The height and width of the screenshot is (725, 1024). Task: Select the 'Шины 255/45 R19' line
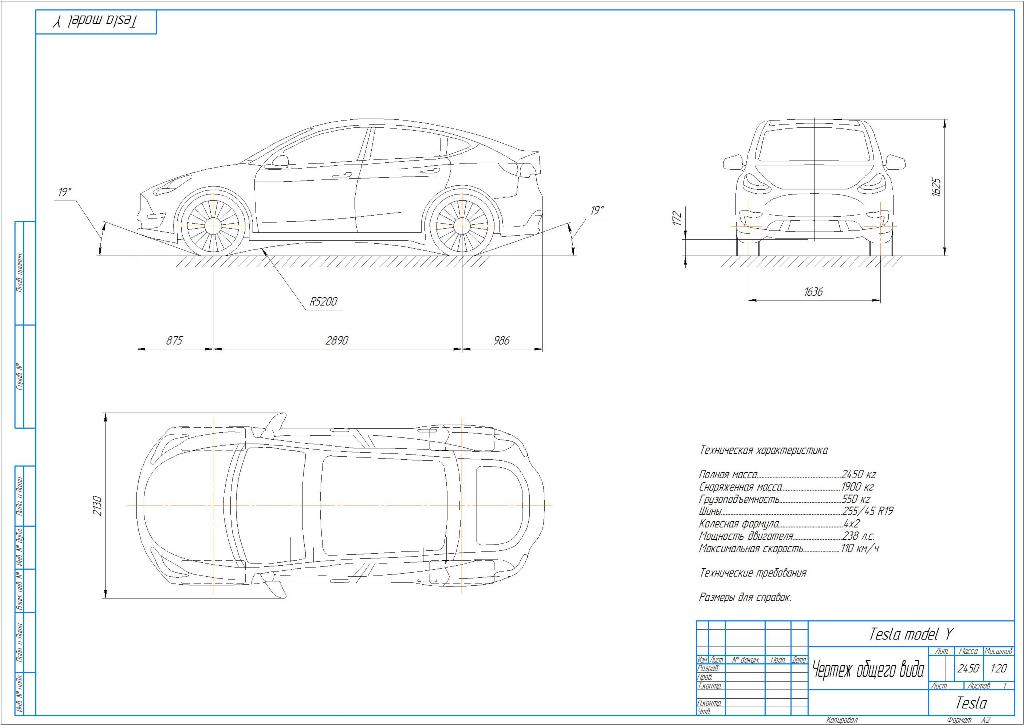(x=795, y=511)
